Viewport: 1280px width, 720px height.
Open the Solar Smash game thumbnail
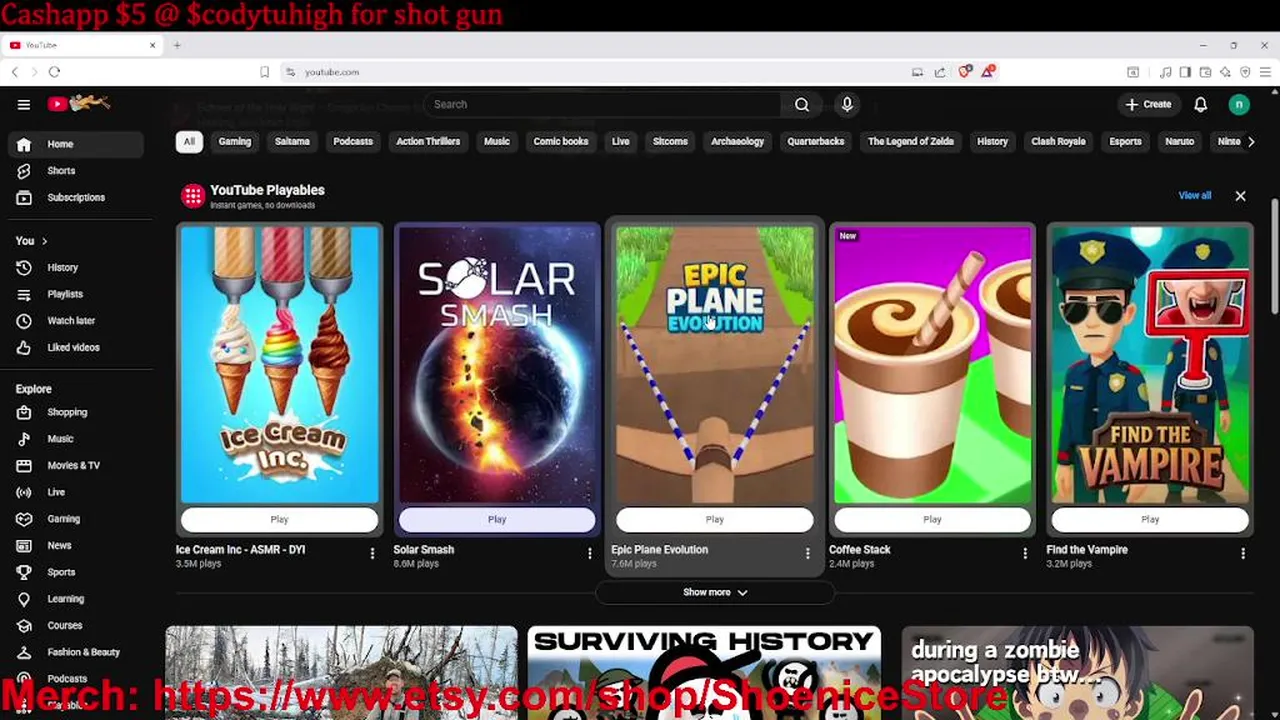point(497,365)
